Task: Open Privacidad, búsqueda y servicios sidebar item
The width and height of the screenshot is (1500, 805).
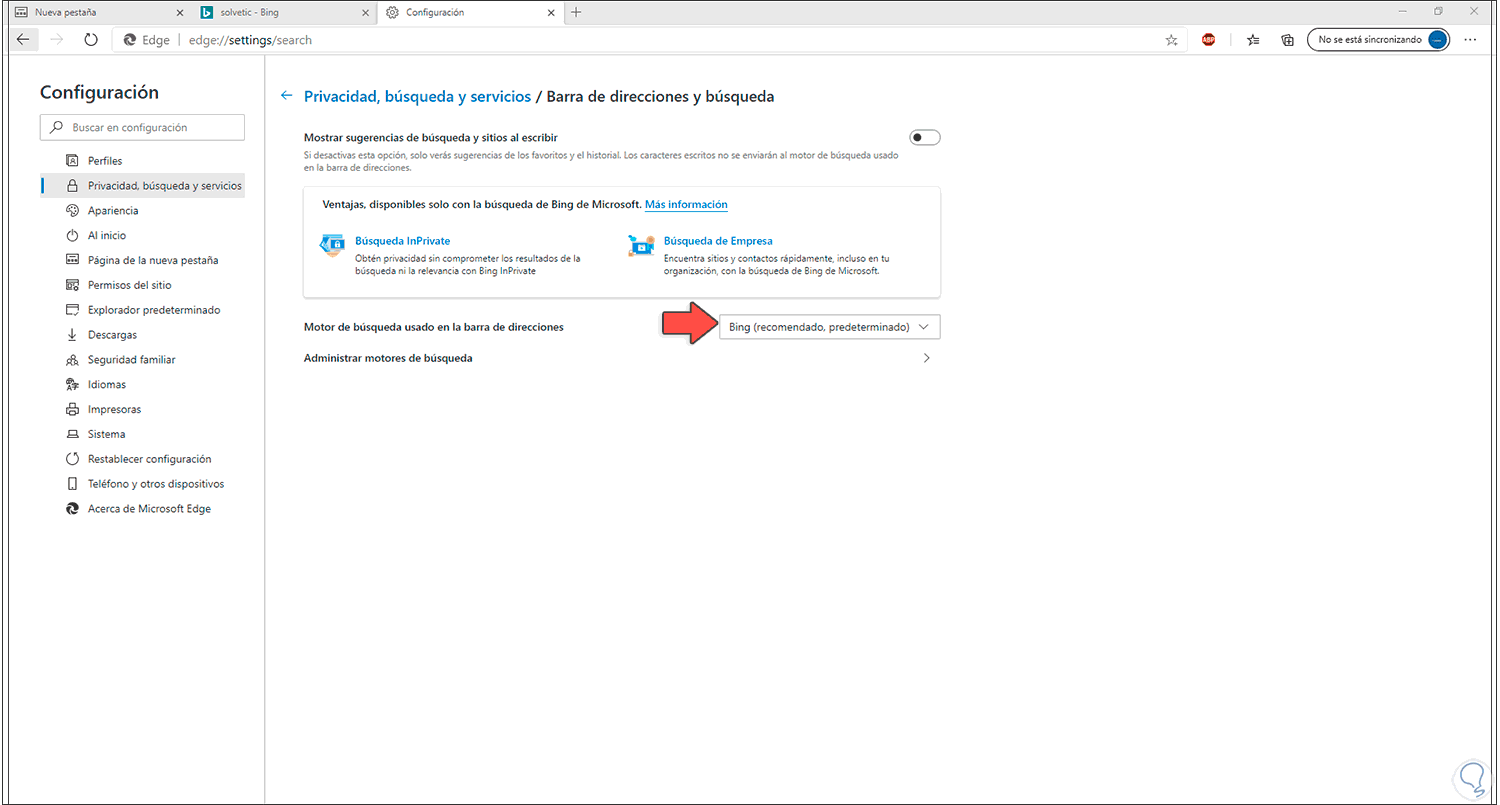Action: point(142,186)
